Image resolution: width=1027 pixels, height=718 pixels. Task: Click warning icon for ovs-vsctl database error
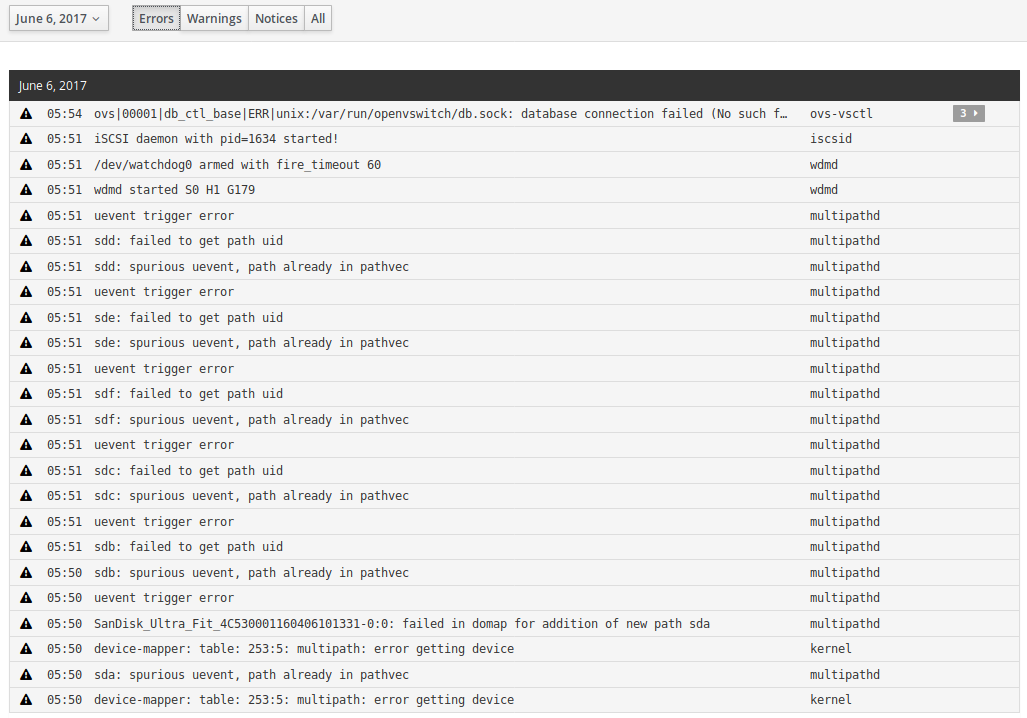pyautogui.click(x=26, y=114)
